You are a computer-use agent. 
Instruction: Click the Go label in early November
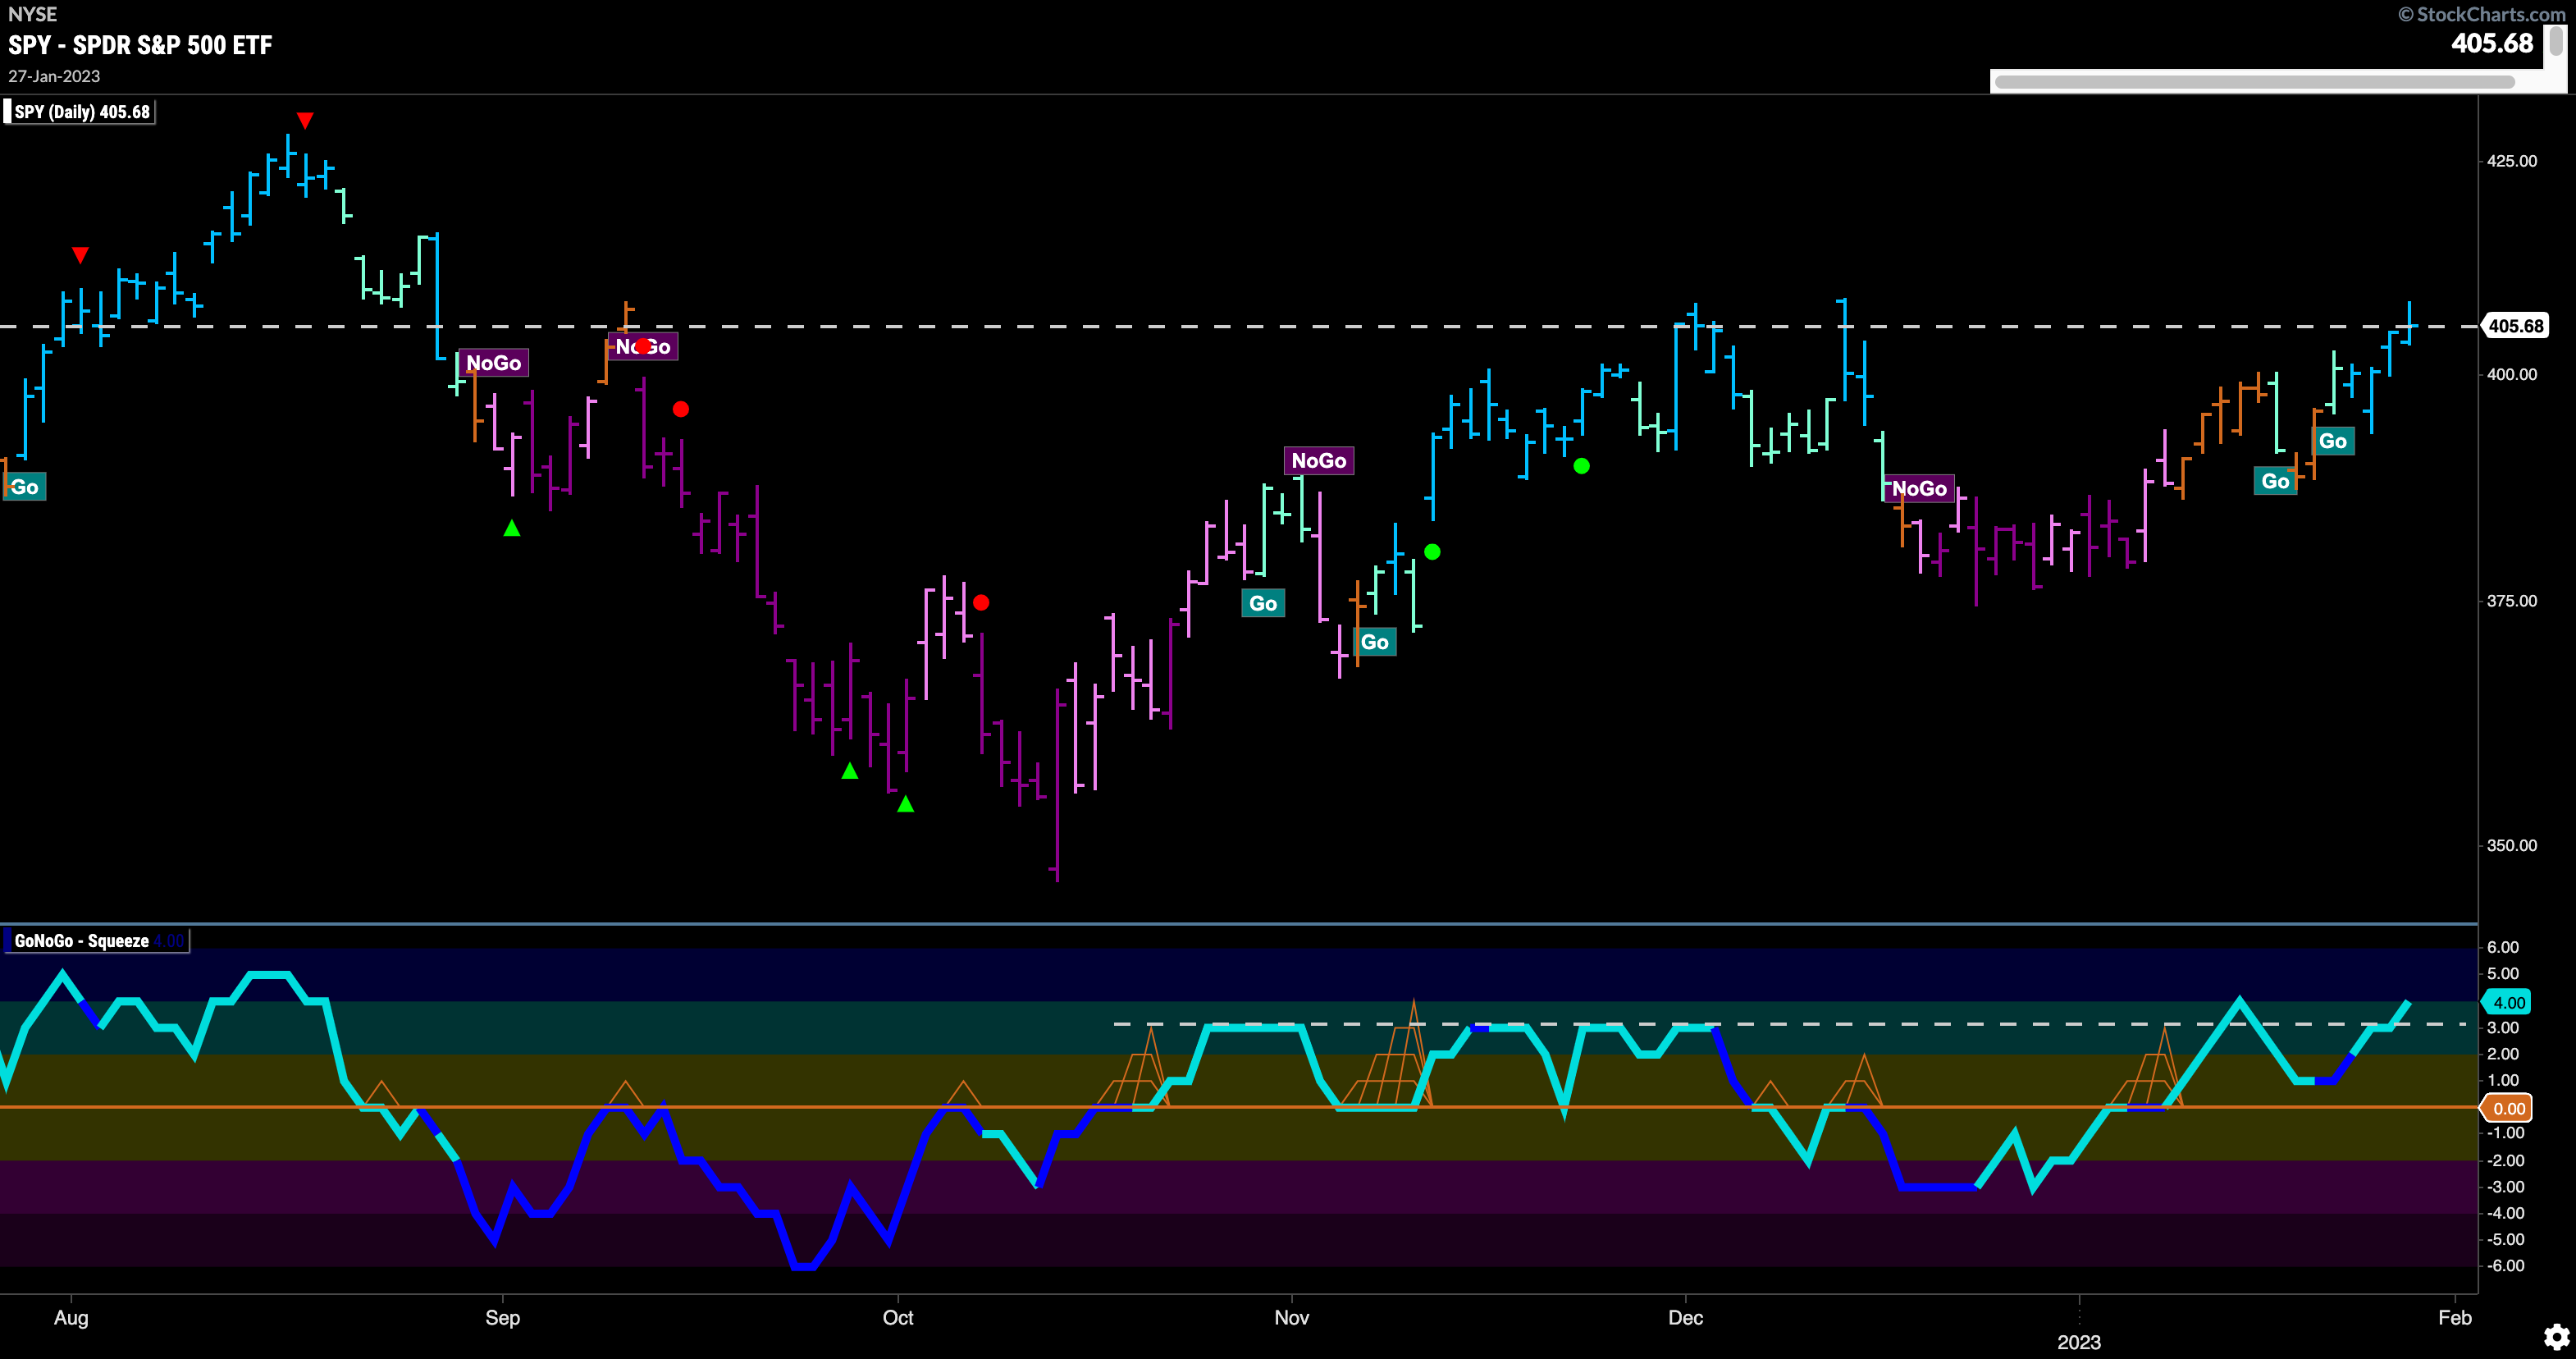click(x=1375, y=642)
